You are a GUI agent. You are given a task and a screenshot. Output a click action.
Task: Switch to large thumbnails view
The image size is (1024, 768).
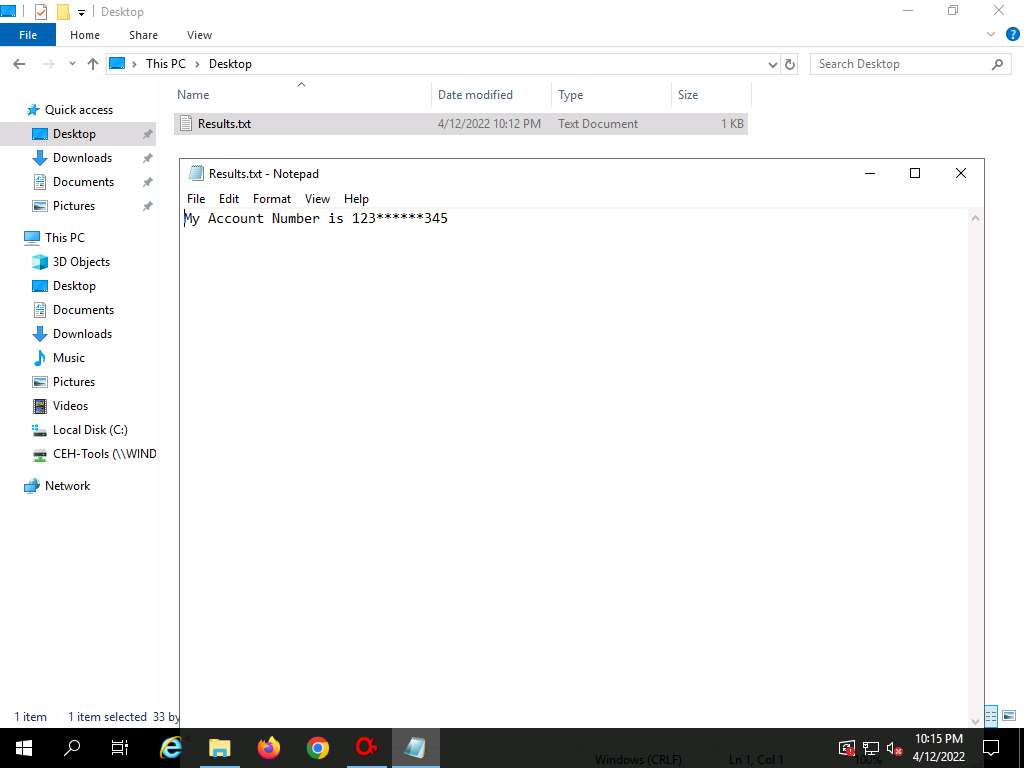point(1007,716)
